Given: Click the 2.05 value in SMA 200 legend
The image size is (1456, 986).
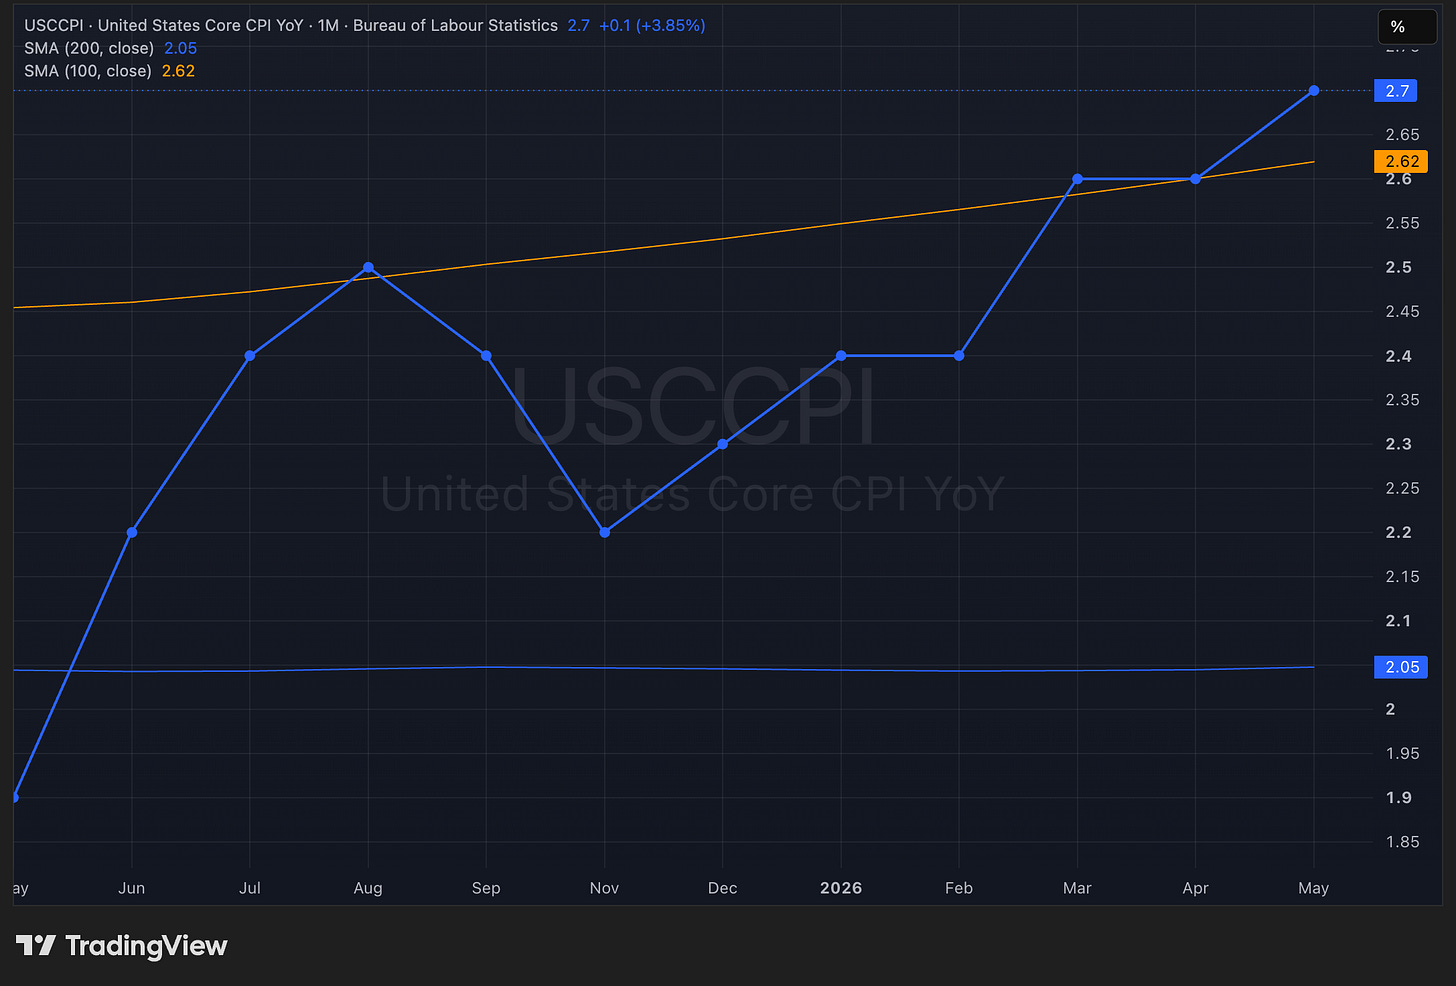Looking at the screenshot, I should [x=181, y=48].
